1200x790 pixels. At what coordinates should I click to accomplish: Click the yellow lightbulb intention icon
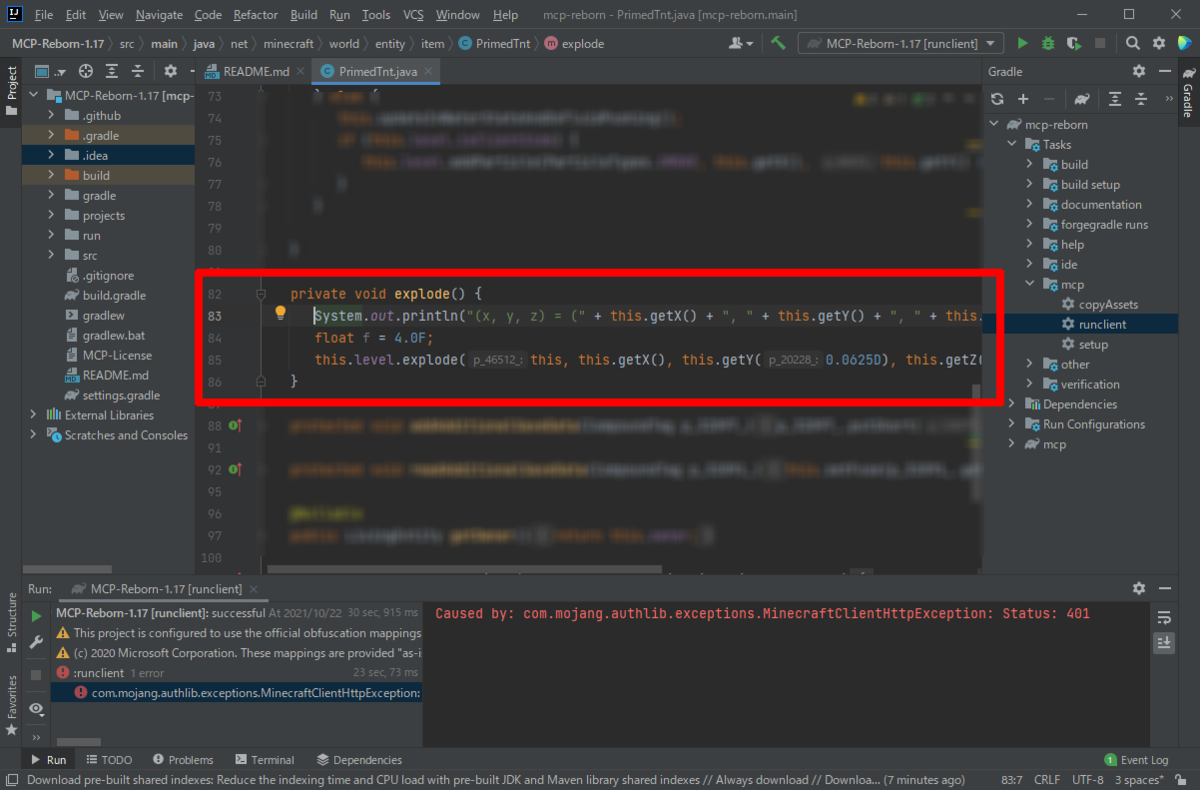coord(281,314)
